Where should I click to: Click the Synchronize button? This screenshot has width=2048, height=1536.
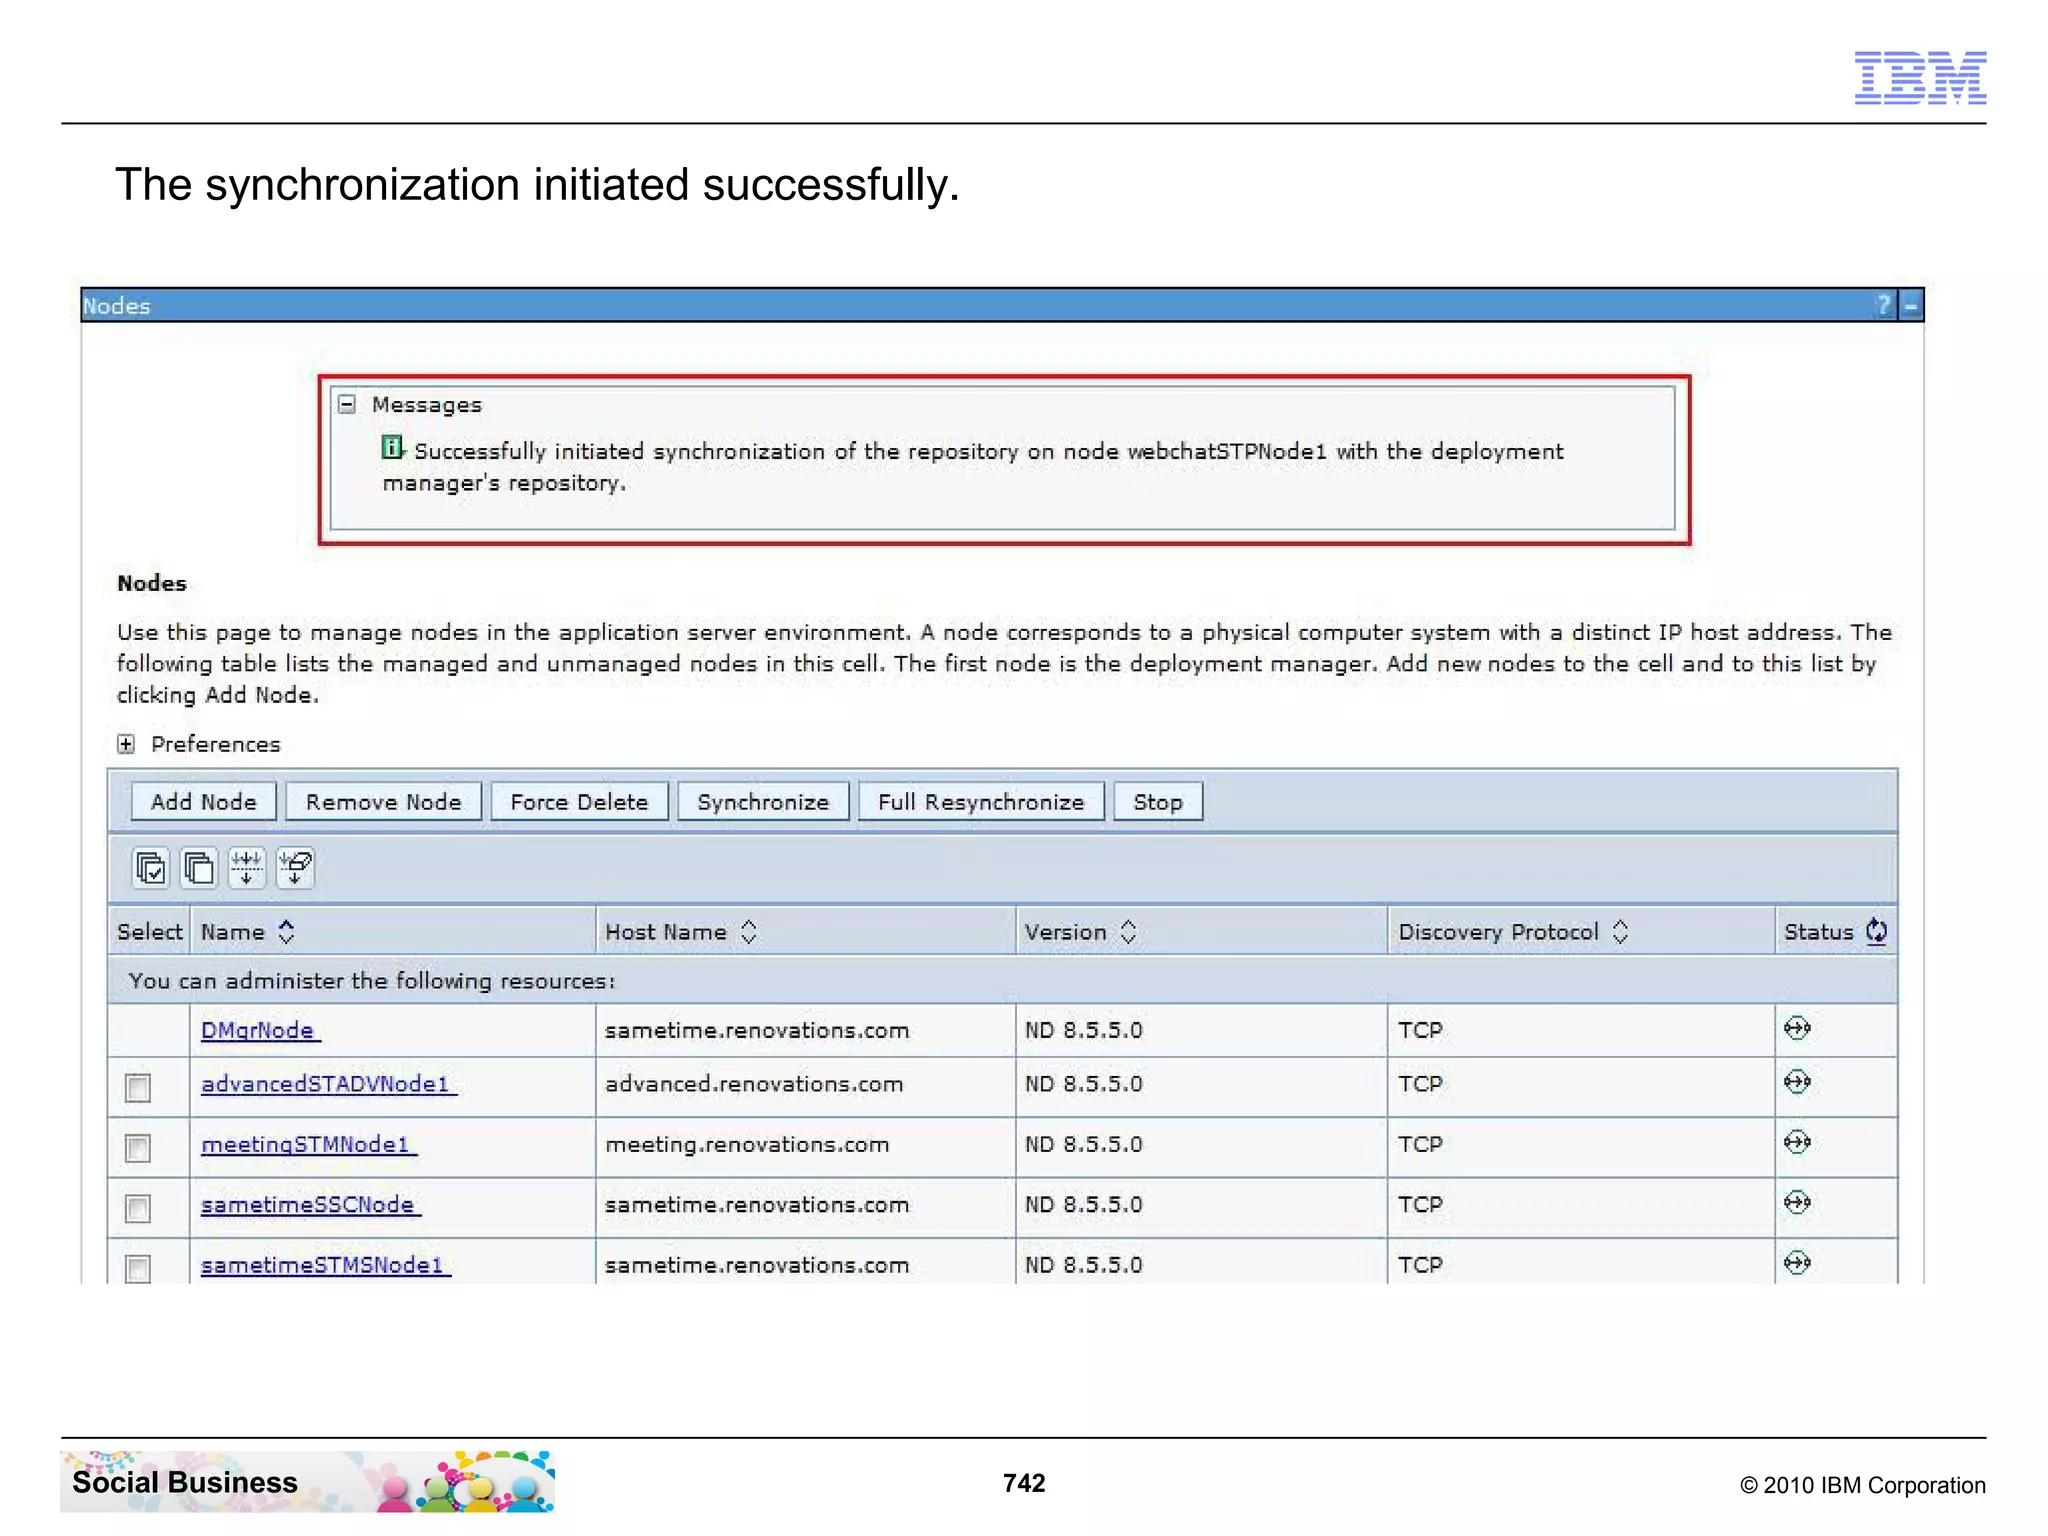coord(763,802)
